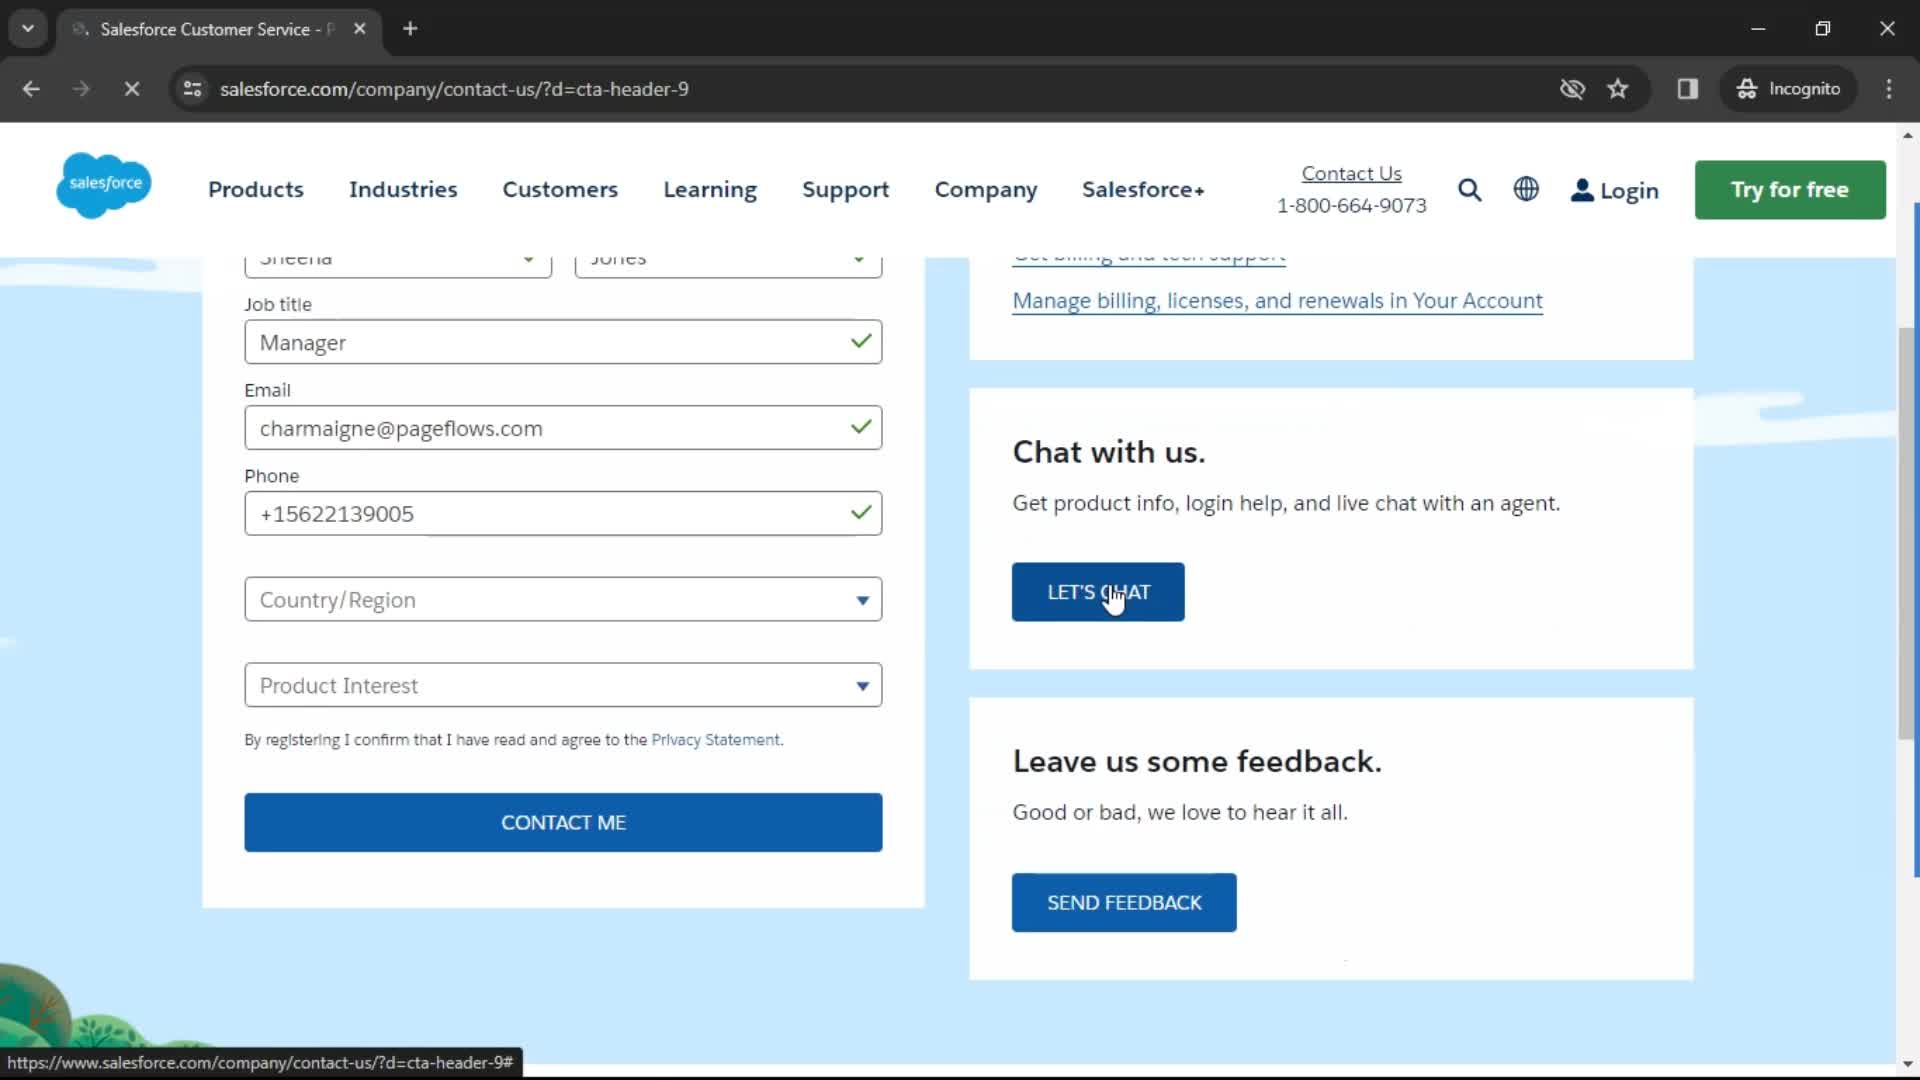Click the Leave us some feedback. heading
The image size is (1920, 1080).
coord(1197,761)
